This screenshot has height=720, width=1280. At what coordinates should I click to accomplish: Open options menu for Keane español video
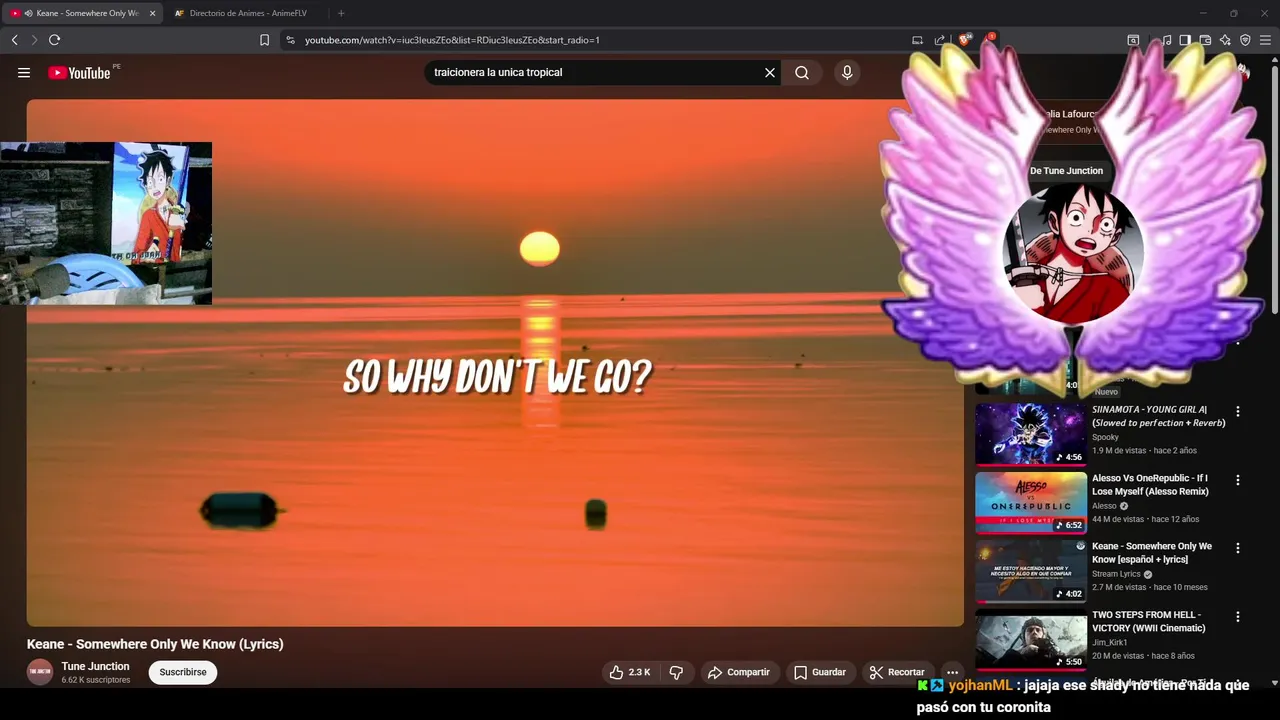[1238, 548]
